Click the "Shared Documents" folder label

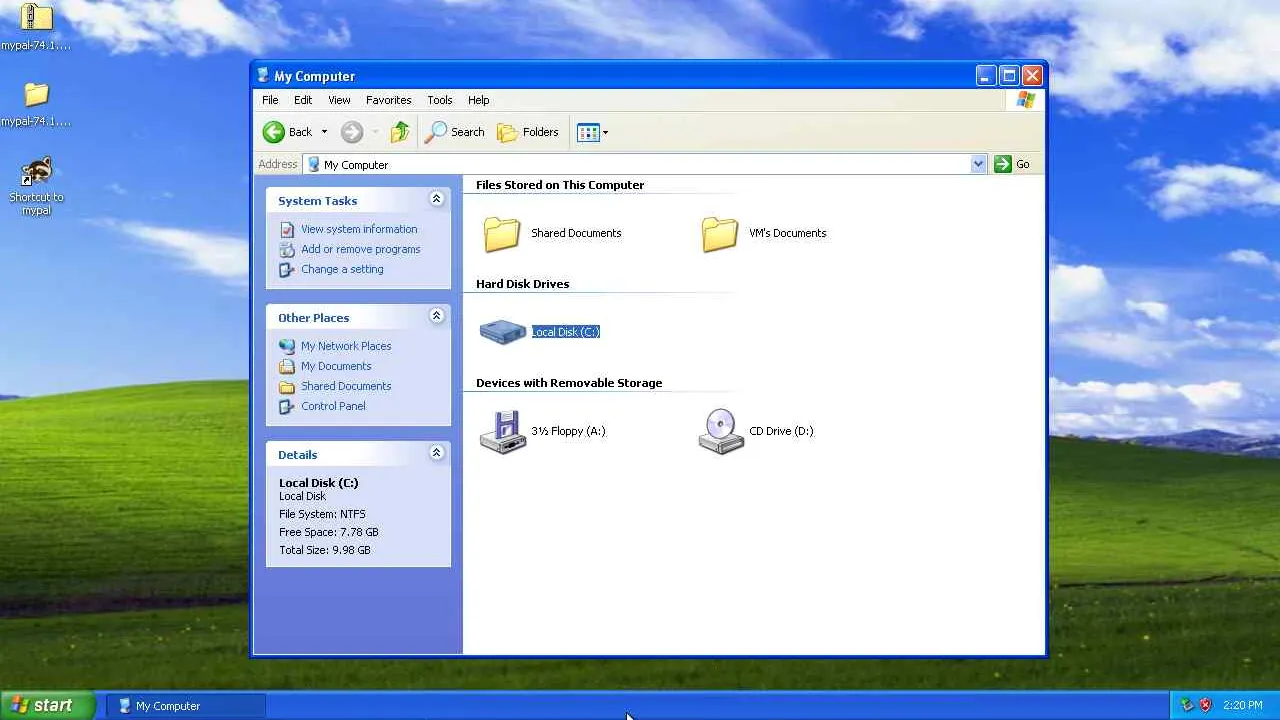point(576,233)
